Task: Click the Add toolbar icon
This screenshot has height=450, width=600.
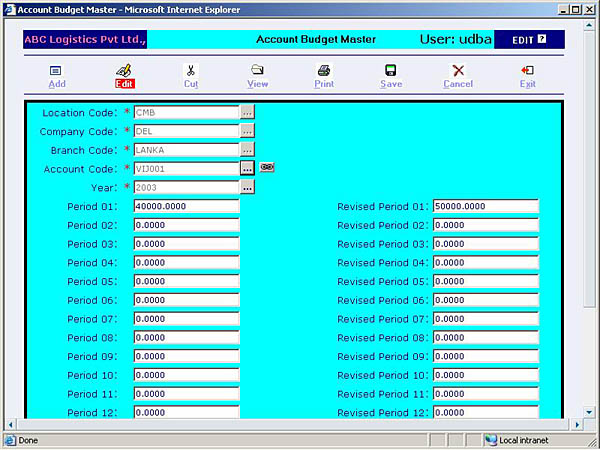Action: [x=56, y=71]
